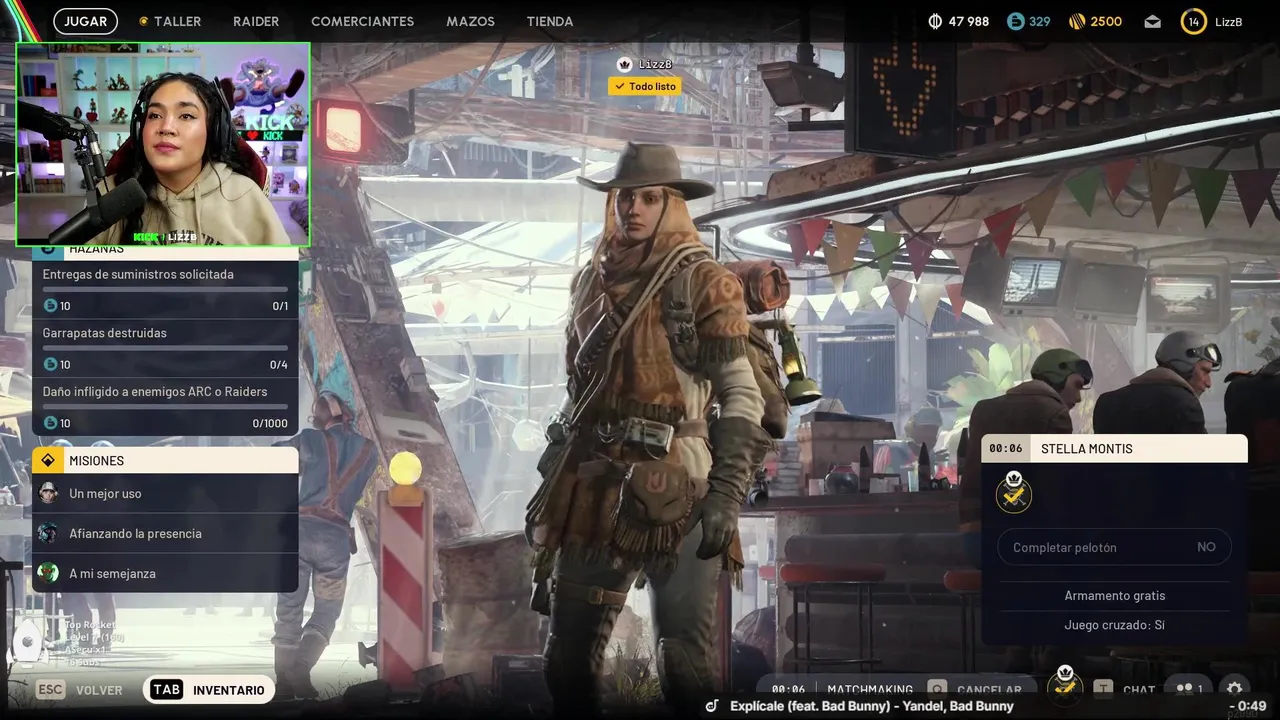1280x720 pixels.
Task: Open the squad members icon showing 1
Action: 1189,689
